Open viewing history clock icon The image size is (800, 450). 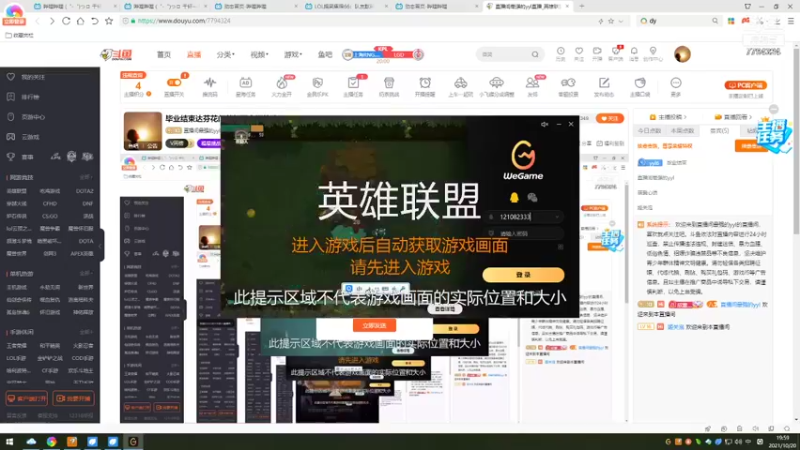pos(560,53)
